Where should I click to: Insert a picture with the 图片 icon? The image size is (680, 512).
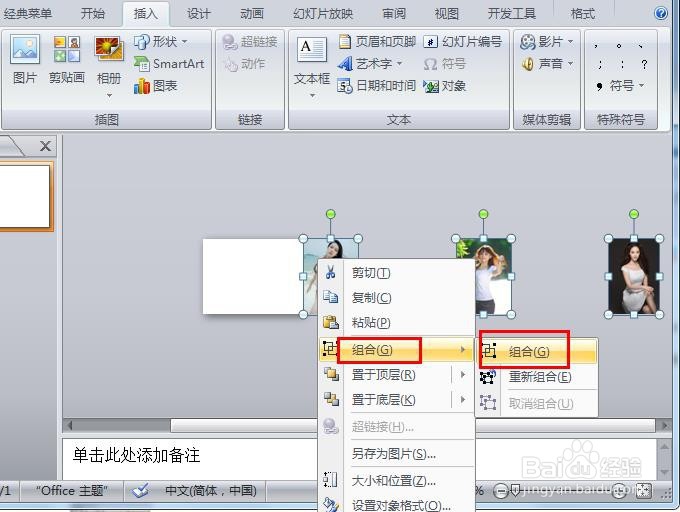click(x=25, y=59)
